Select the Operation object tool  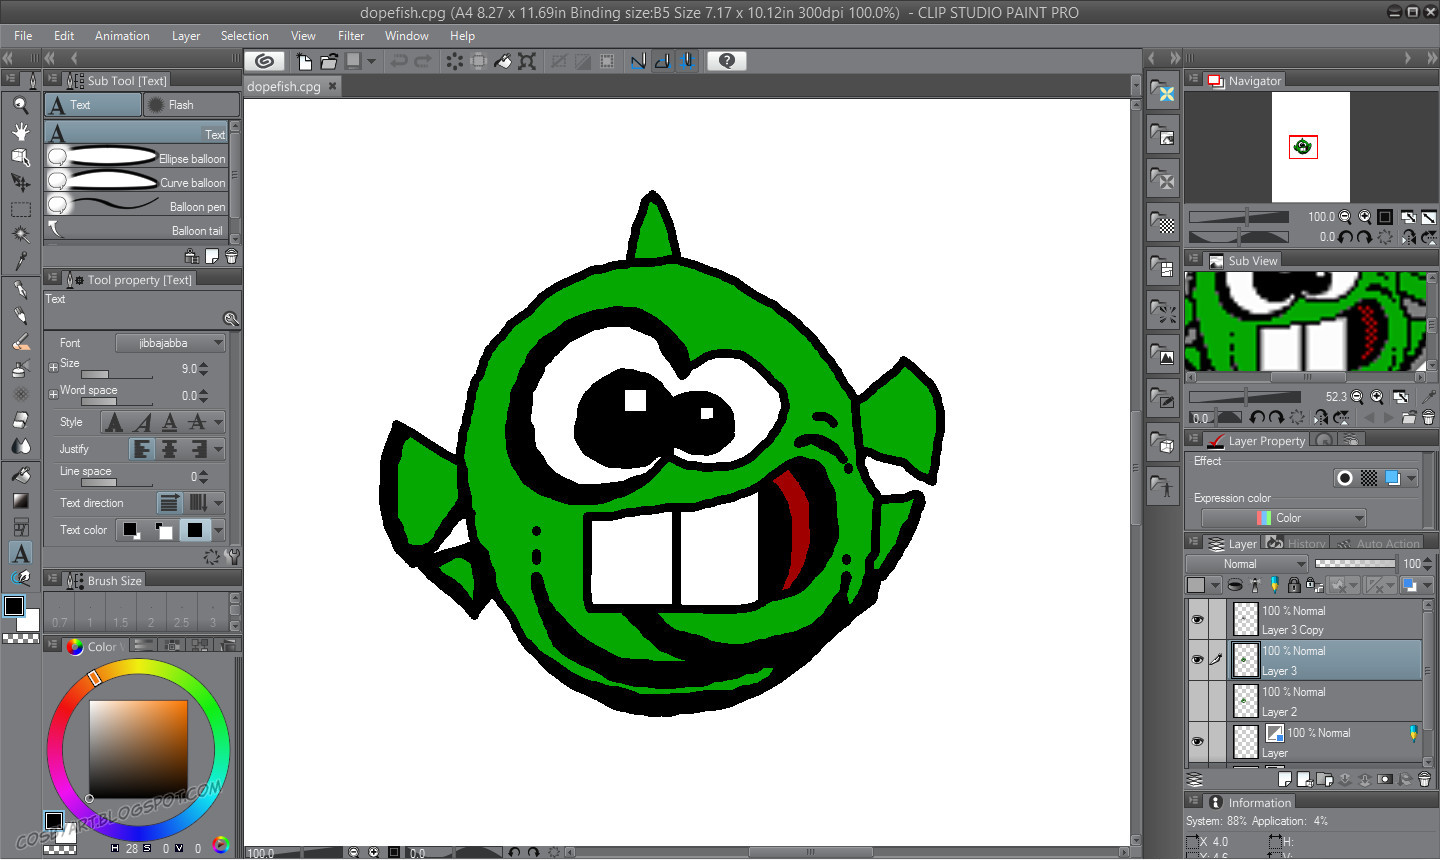20,157
